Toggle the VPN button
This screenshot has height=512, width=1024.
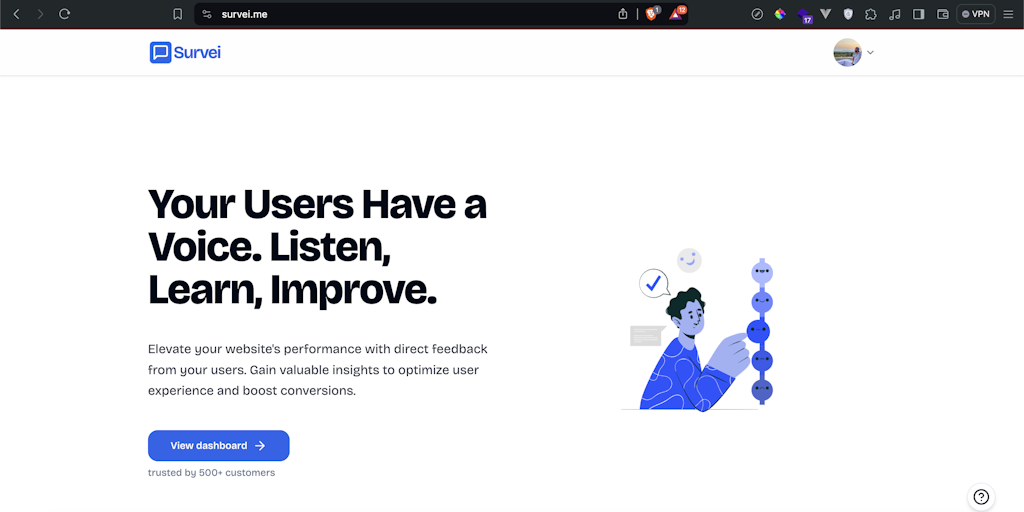pyautogui.click(x=976, y=14)
